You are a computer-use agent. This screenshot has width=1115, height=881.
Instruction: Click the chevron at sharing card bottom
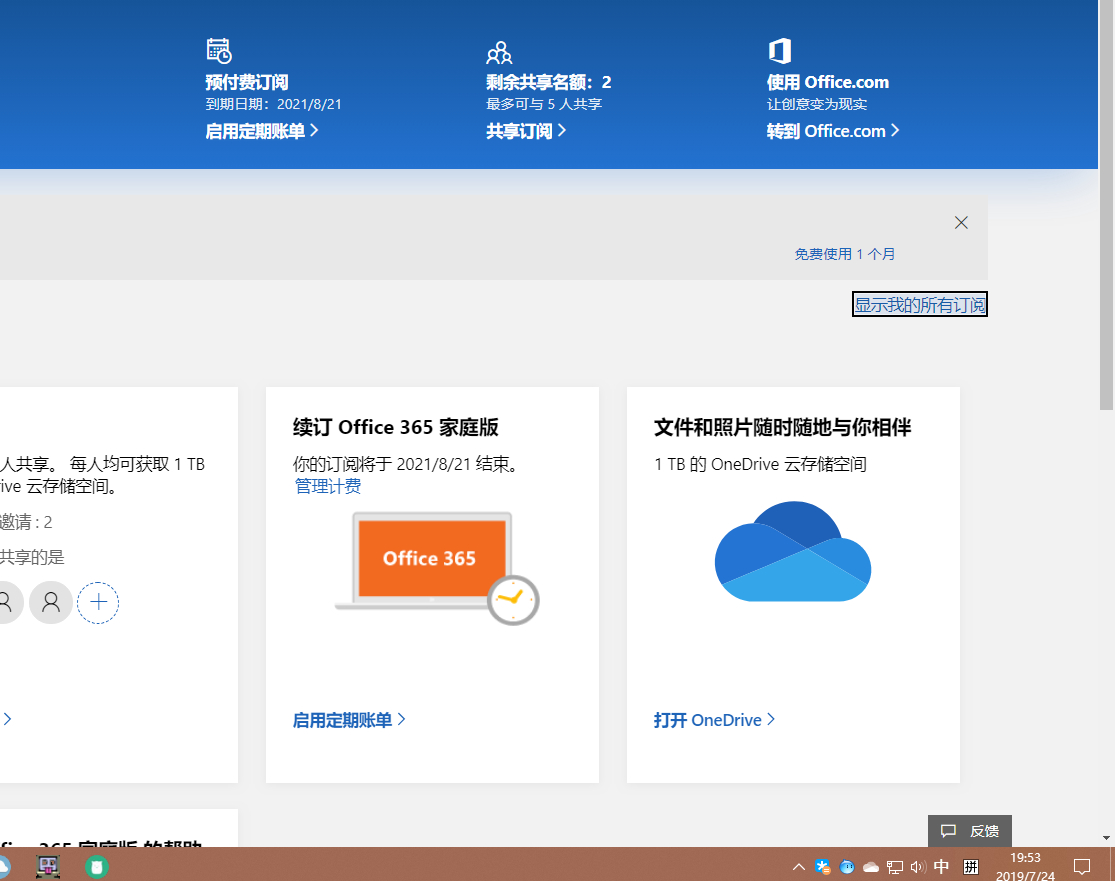pyautogui.click(x=7, y=719)
